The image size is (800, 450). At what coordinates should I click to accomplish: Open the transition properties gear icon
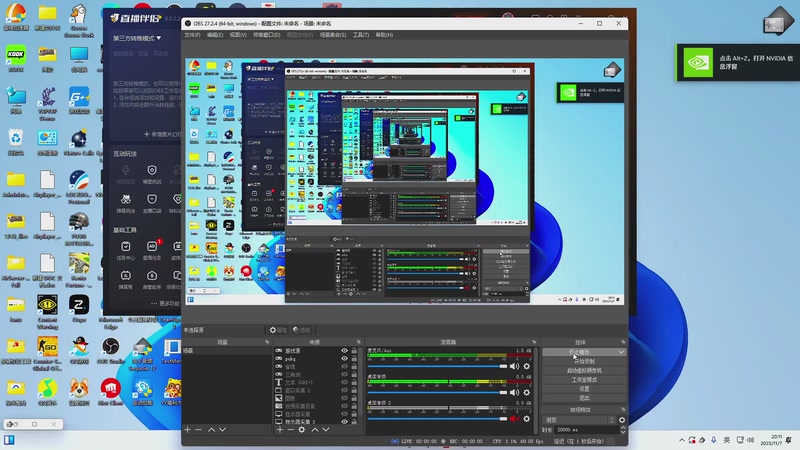622,420
